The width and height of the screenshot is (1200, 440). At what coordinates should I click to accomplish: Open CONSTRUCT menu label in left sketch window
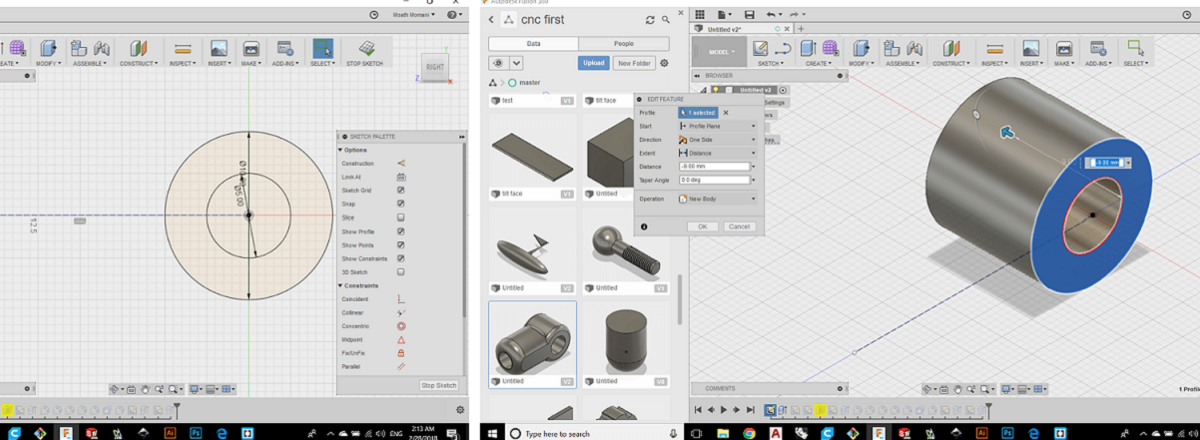(139, 63)
